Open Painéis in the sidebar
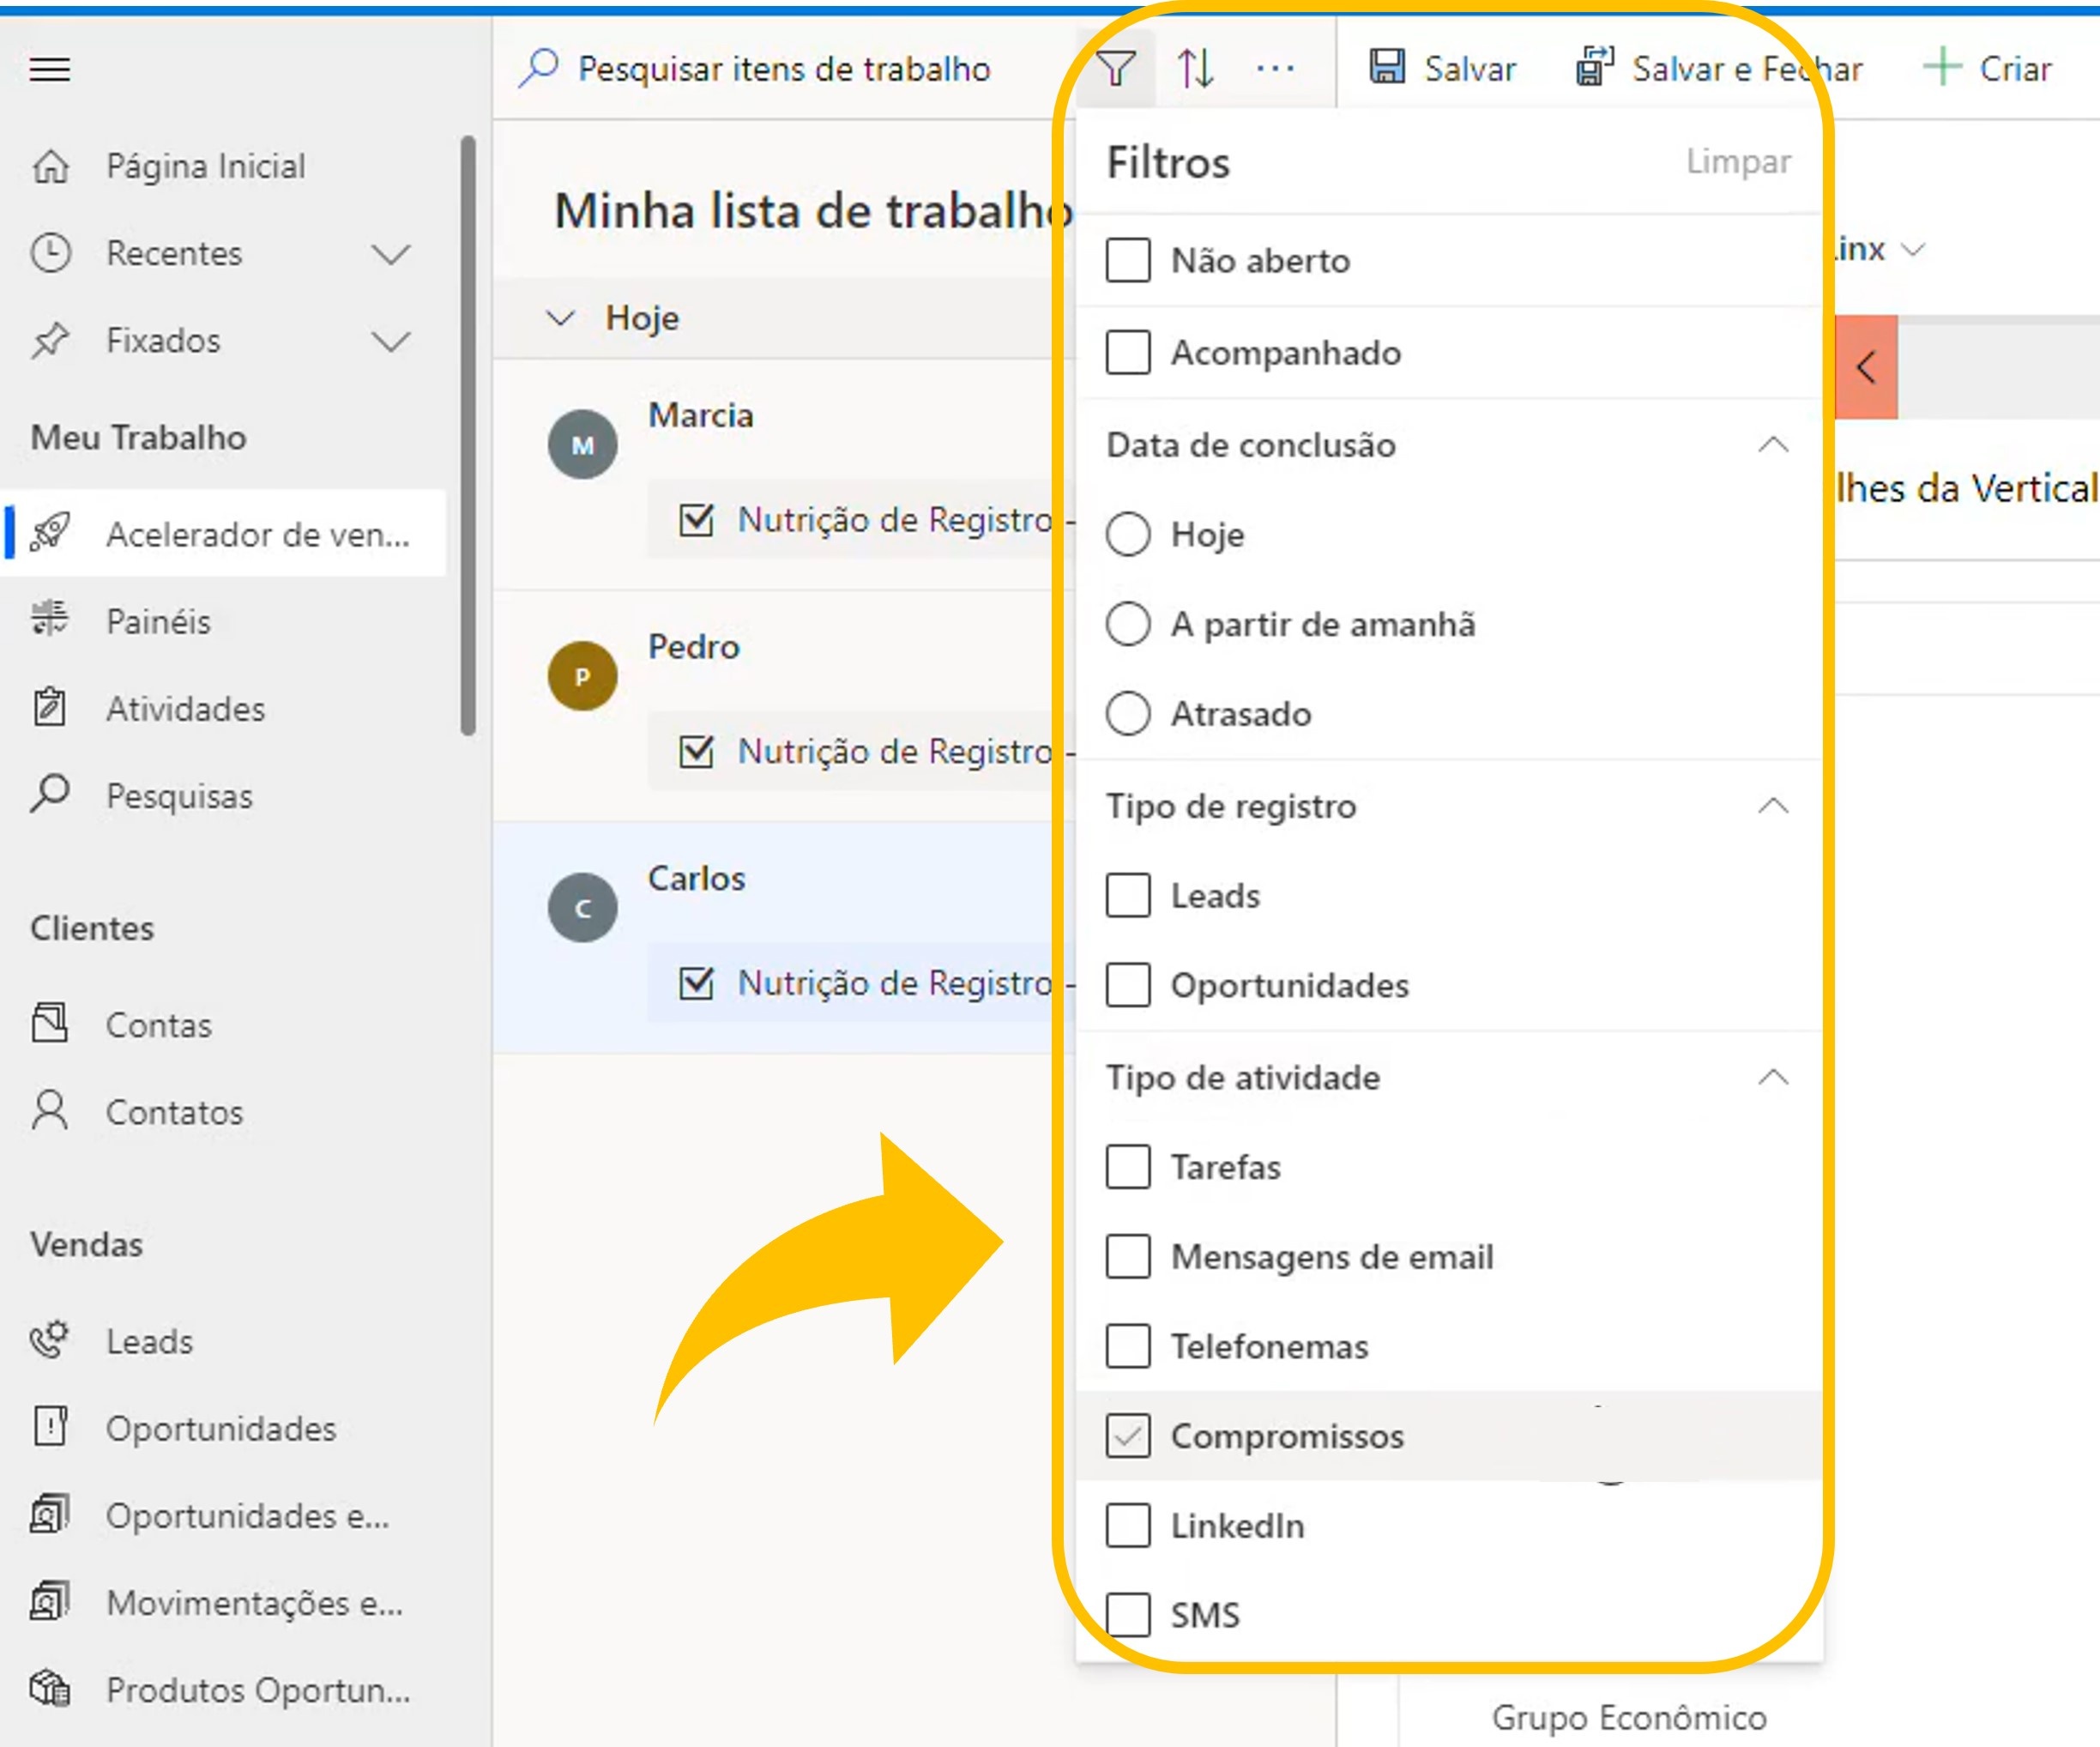This screenshot has height=1747, width=2100. coord(158,622)
